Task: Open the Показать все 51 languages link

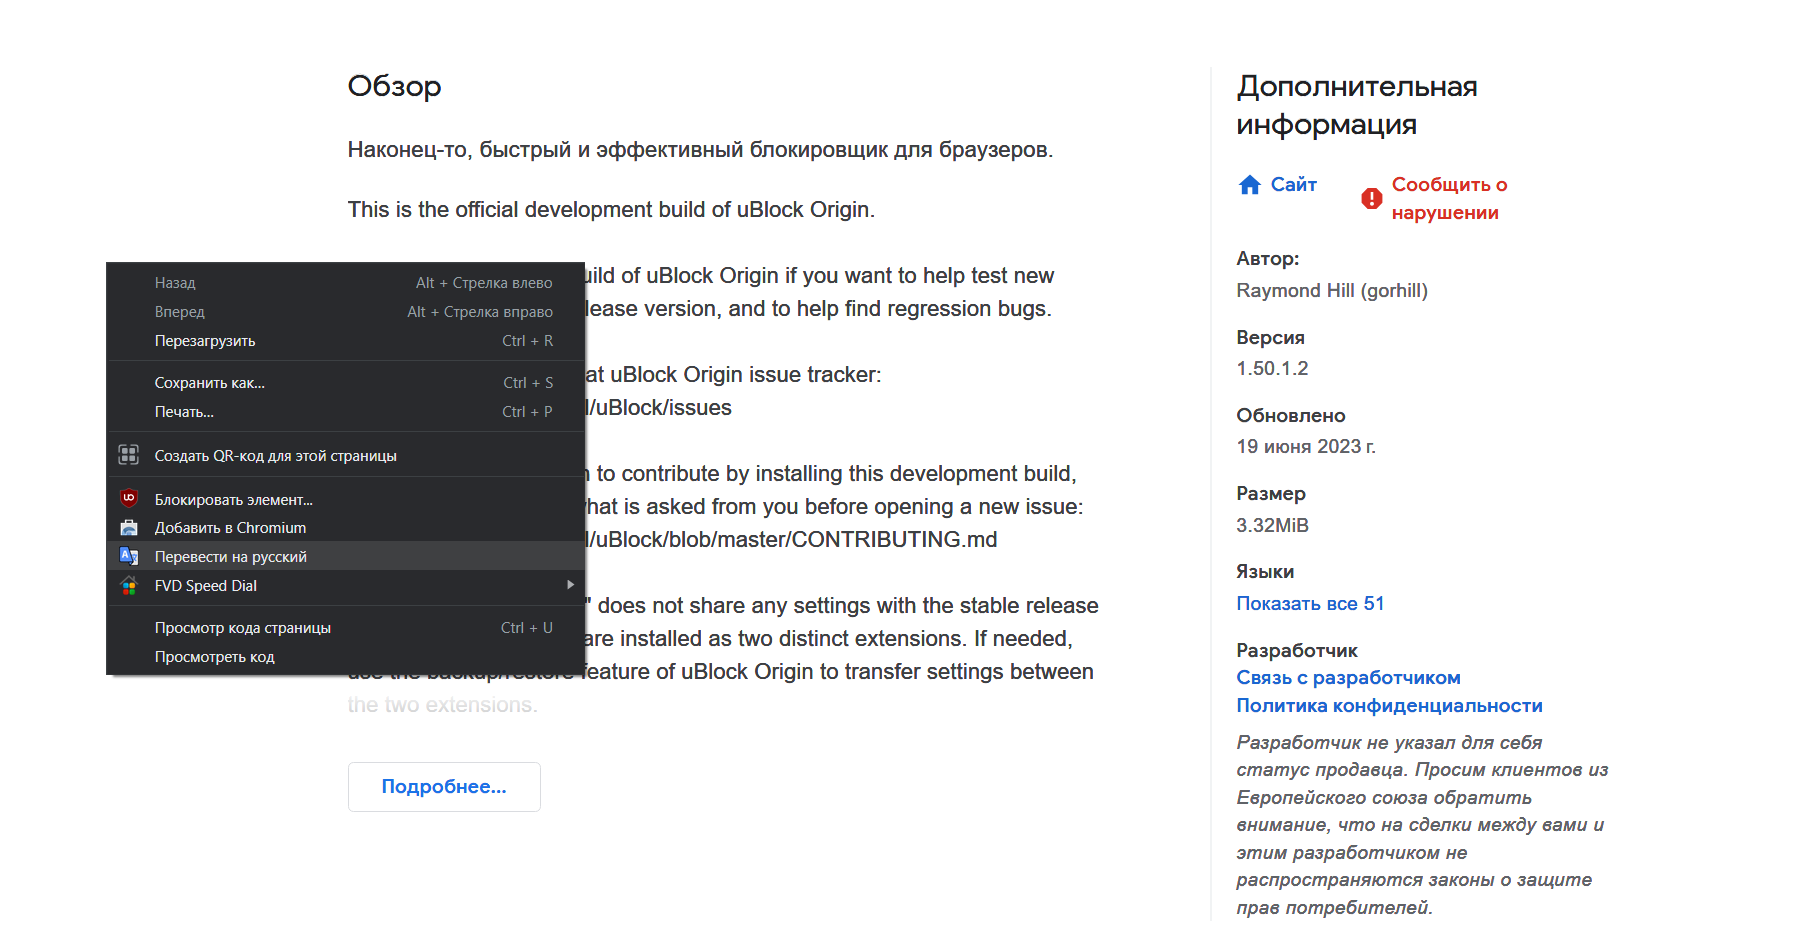Action: tap(1310, 604)
